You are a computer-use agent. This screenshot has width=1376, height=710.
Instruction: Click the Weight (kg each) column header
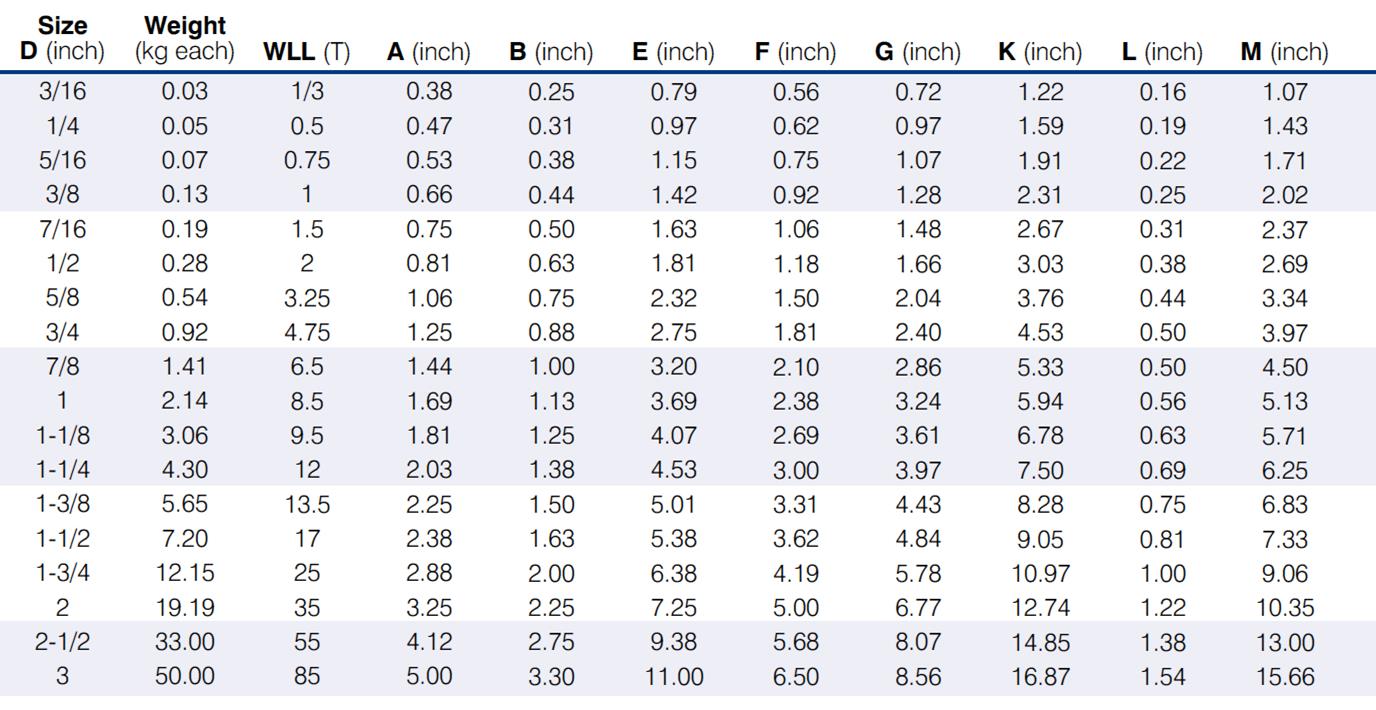coord(185,38)
